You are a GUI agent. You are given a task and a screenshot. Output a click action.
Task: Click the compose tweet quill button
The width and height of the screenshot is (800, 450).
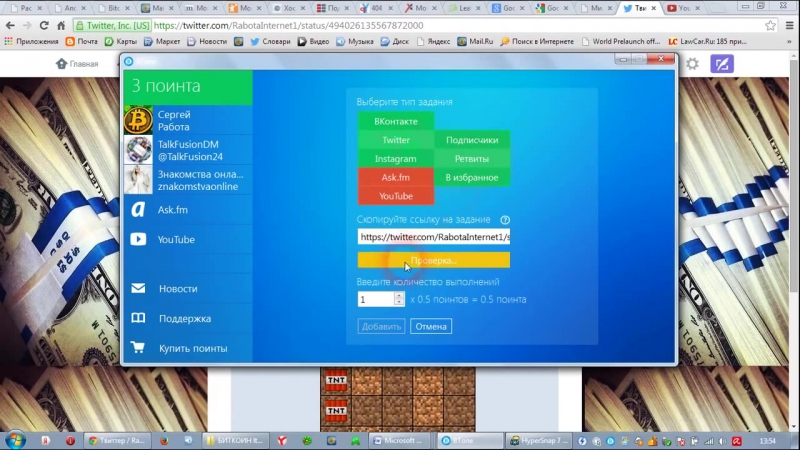click(x=722, y=64)
